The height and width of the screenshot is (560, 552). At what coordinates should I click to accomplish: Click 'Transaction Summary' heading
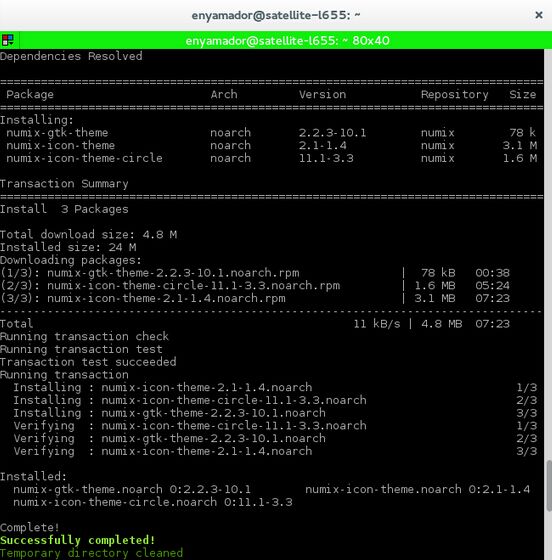(64, 184)
